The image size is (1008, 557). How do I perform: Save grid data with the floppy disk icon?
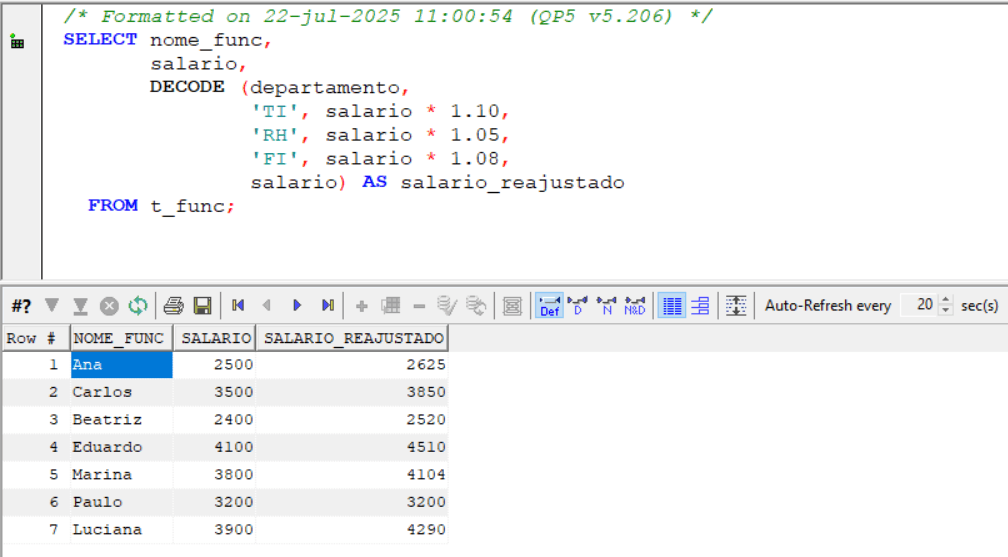[202, 306]
